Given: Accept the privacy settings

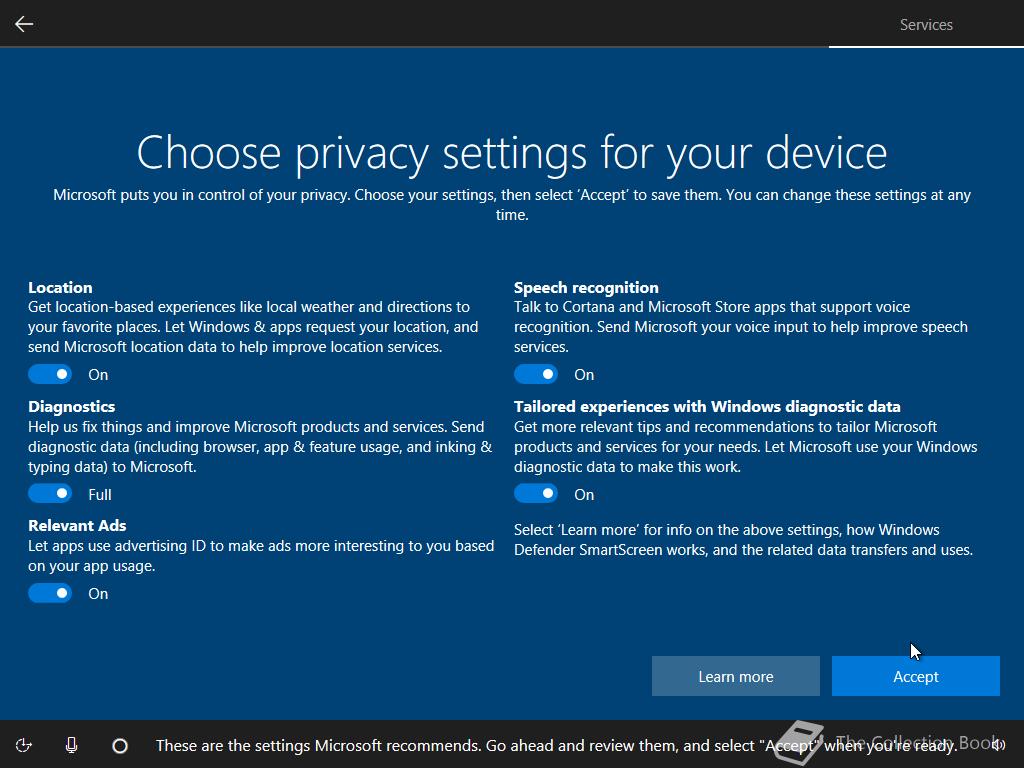Looking at the screenshot, I should 916,676.
